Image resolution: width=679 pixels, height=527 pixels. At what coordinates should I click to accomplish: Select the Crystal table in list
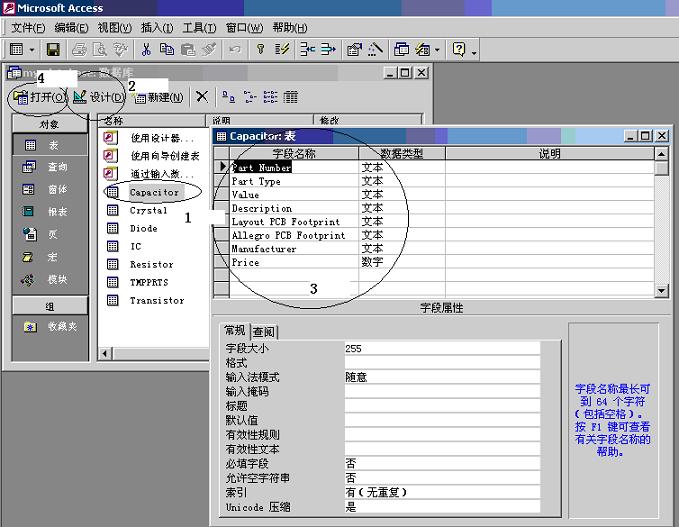pyautogui.click(x=149, y=210)
